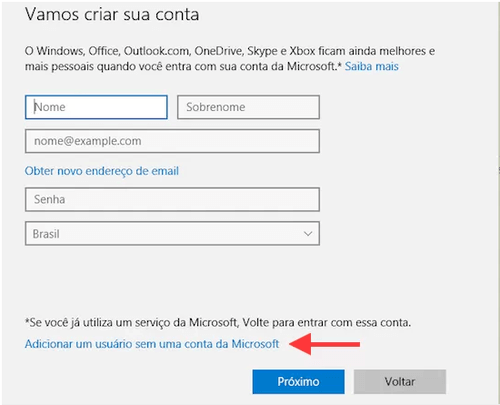Click the word OneDrive in the description

(219, 51)
